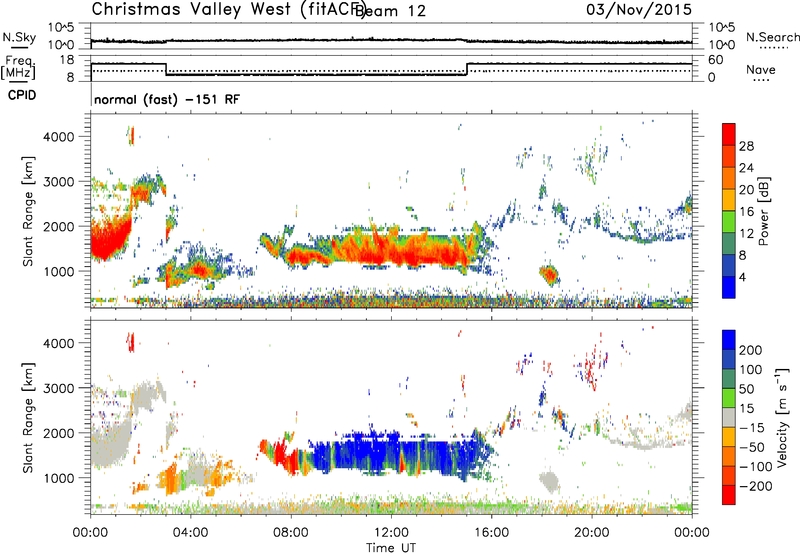Click the '28' tick on power colorbar
This screenshot has width=800, height=554.
click(746, 146)
